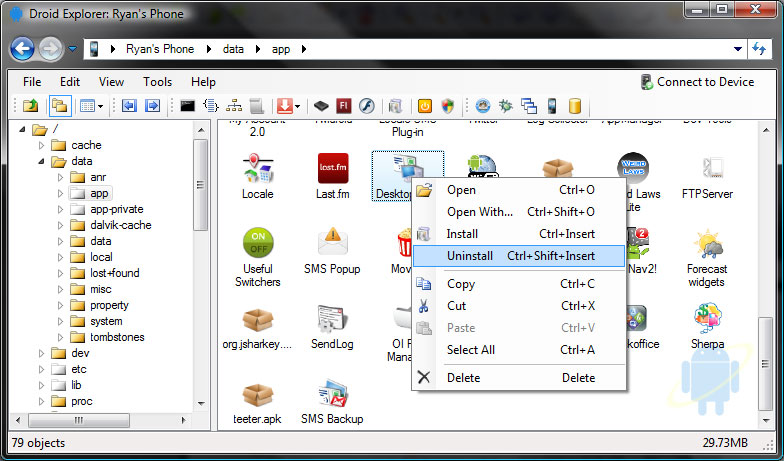Open the address bar history dropdown
This screenshot has height=461, width=784.
[738, 49]
